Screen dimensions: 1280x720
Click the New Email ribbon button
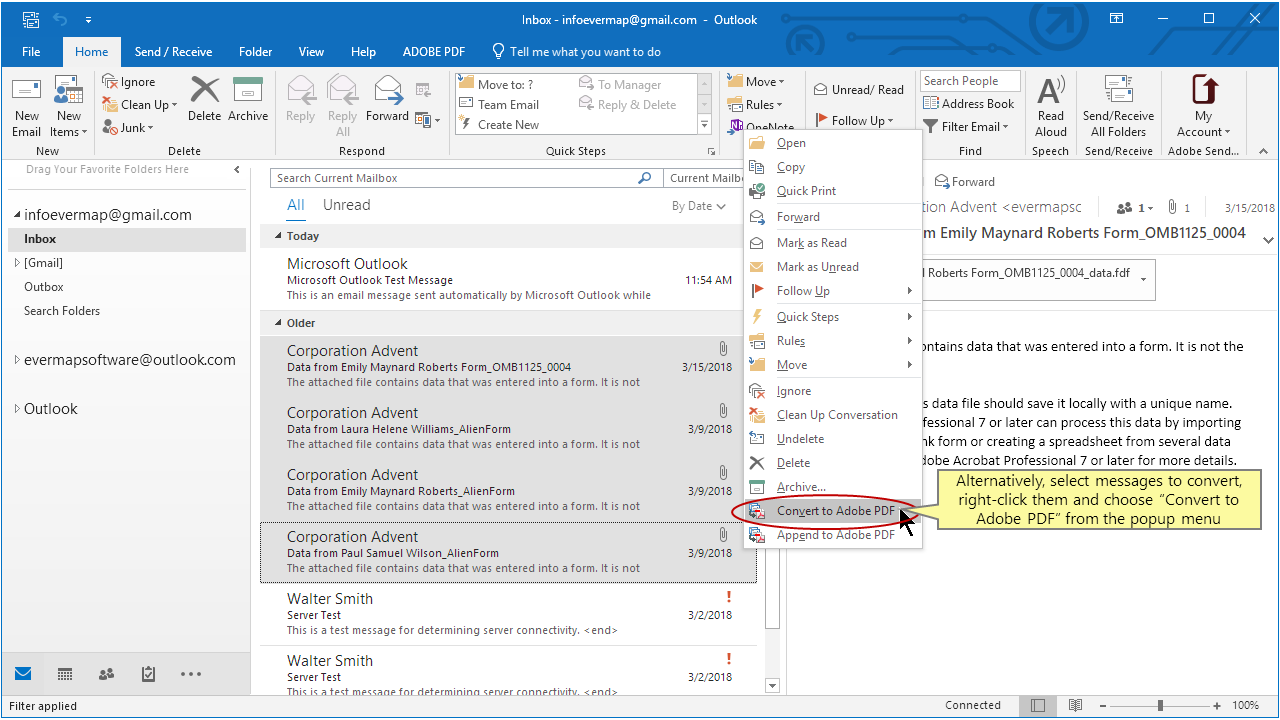[26, 107]
